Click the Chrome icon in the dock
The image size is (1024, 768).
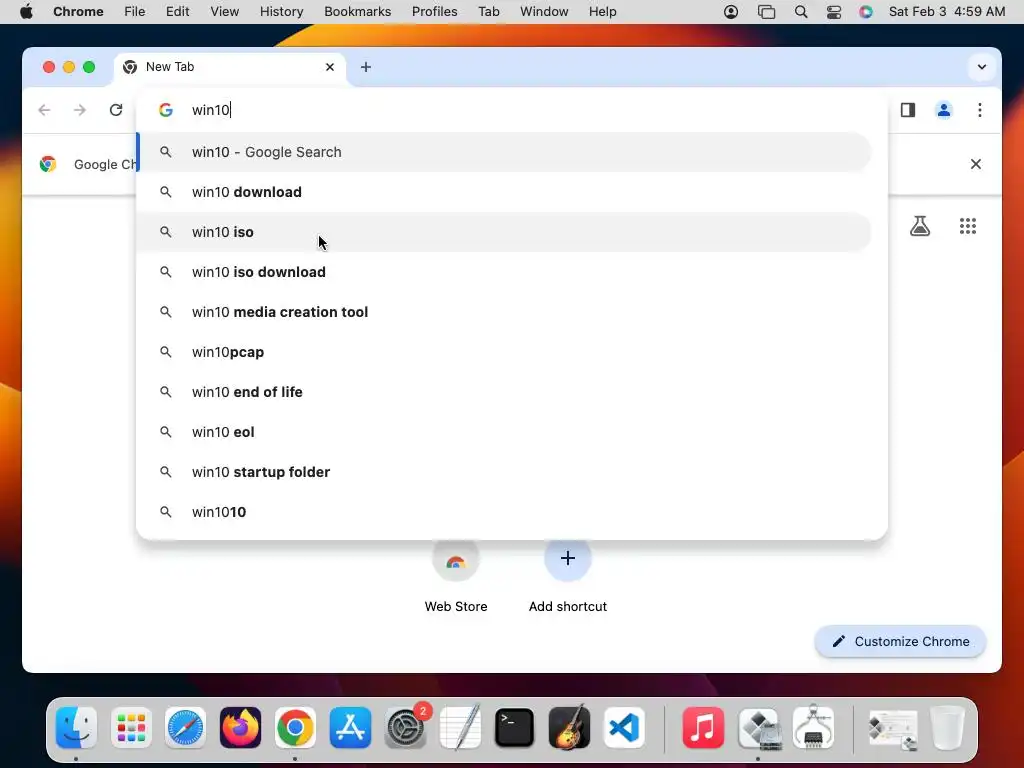click(295, 728)
